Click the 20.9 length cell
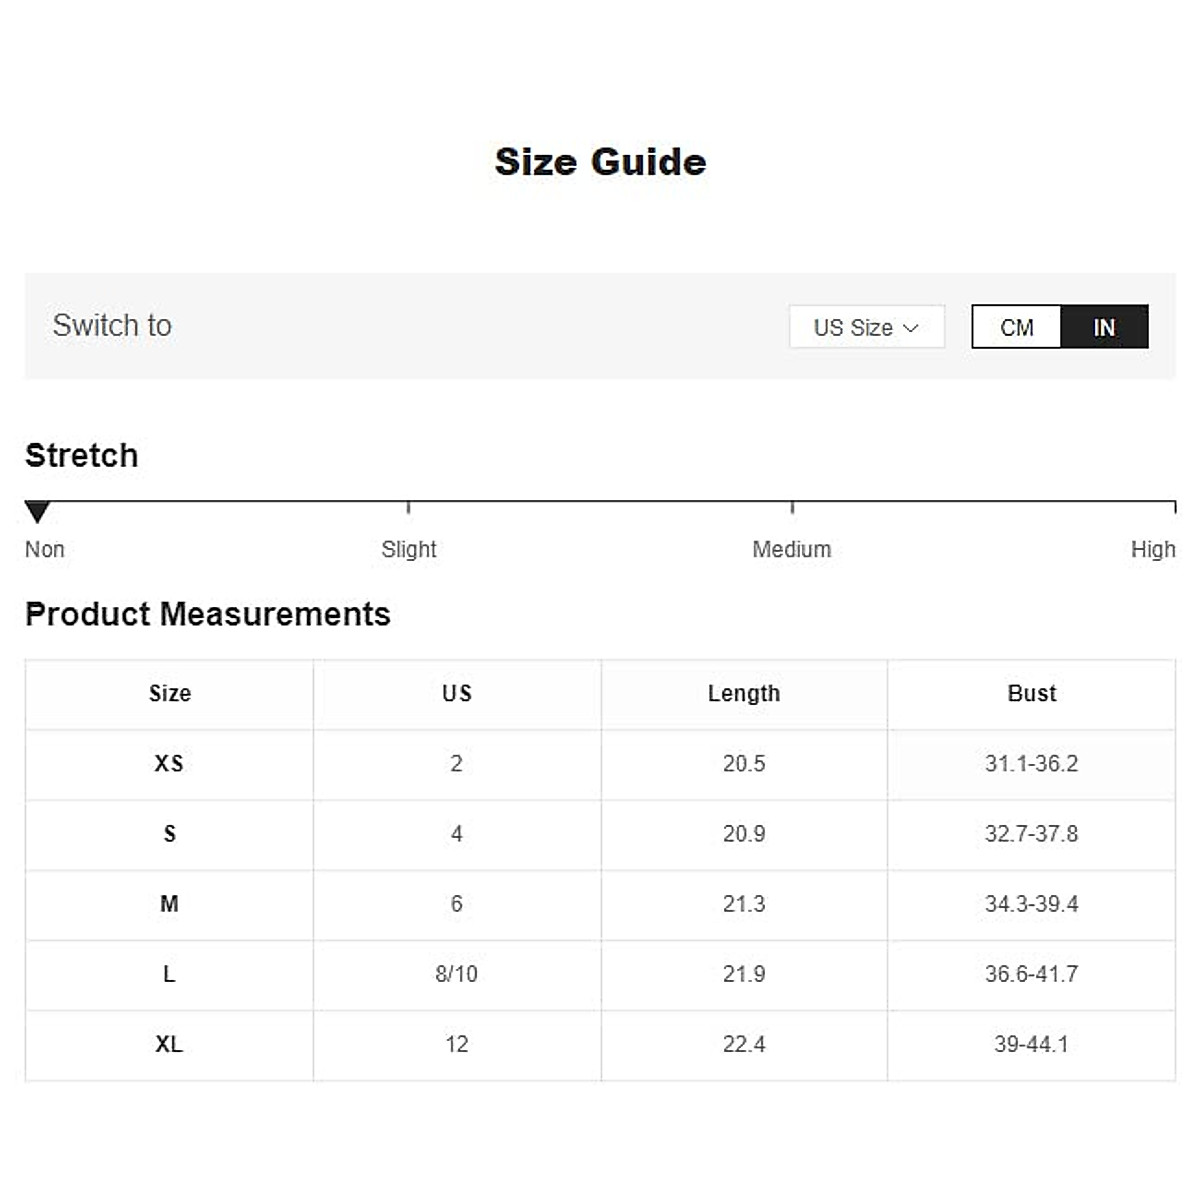1200x1200 pixels. [744, 834]
